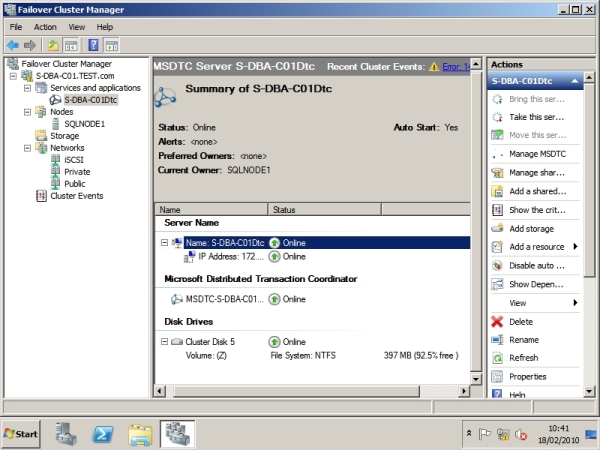Image resolution: width=600 pixels, height=450 pixels.
Task: Collapse the Name: S-DBA-C01Dtc resource row
Action: tap(164, 242)
